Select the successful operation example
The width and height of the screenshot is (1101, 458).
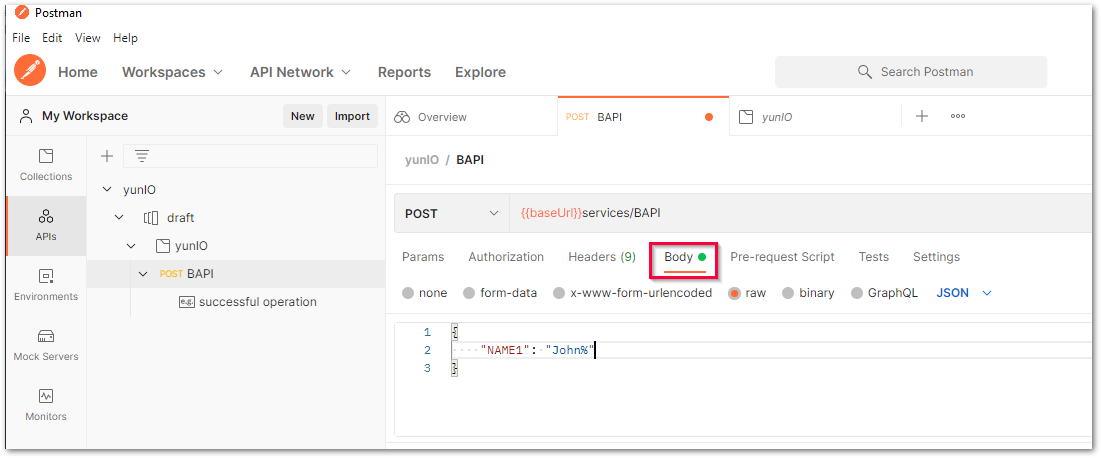258,302
